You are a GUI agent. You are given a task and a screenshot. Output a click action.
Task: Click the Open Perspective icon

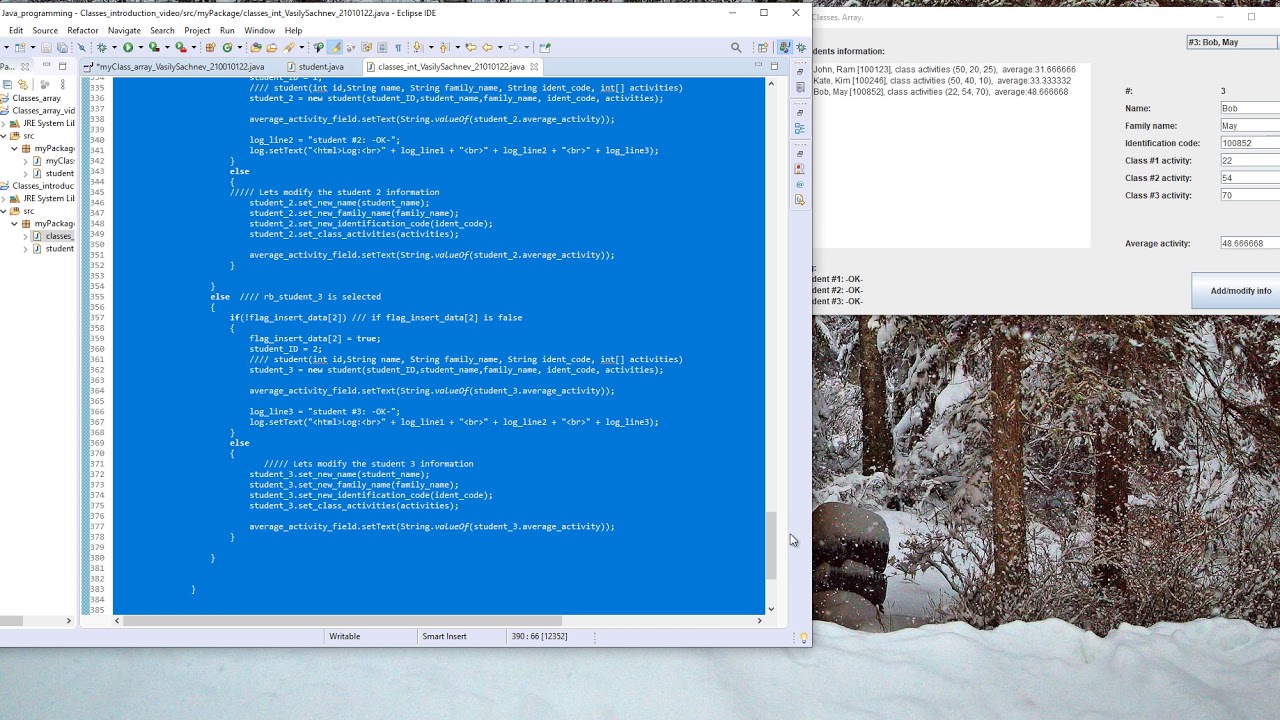(x=763, y=47)
